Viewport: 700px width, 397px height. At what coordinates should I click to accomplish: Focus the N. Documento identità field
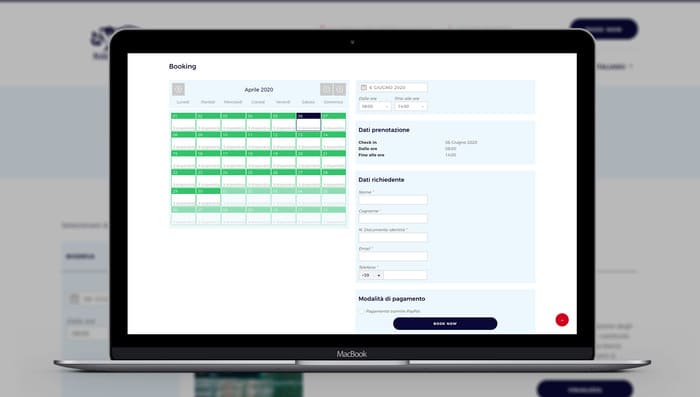(393, 237)
